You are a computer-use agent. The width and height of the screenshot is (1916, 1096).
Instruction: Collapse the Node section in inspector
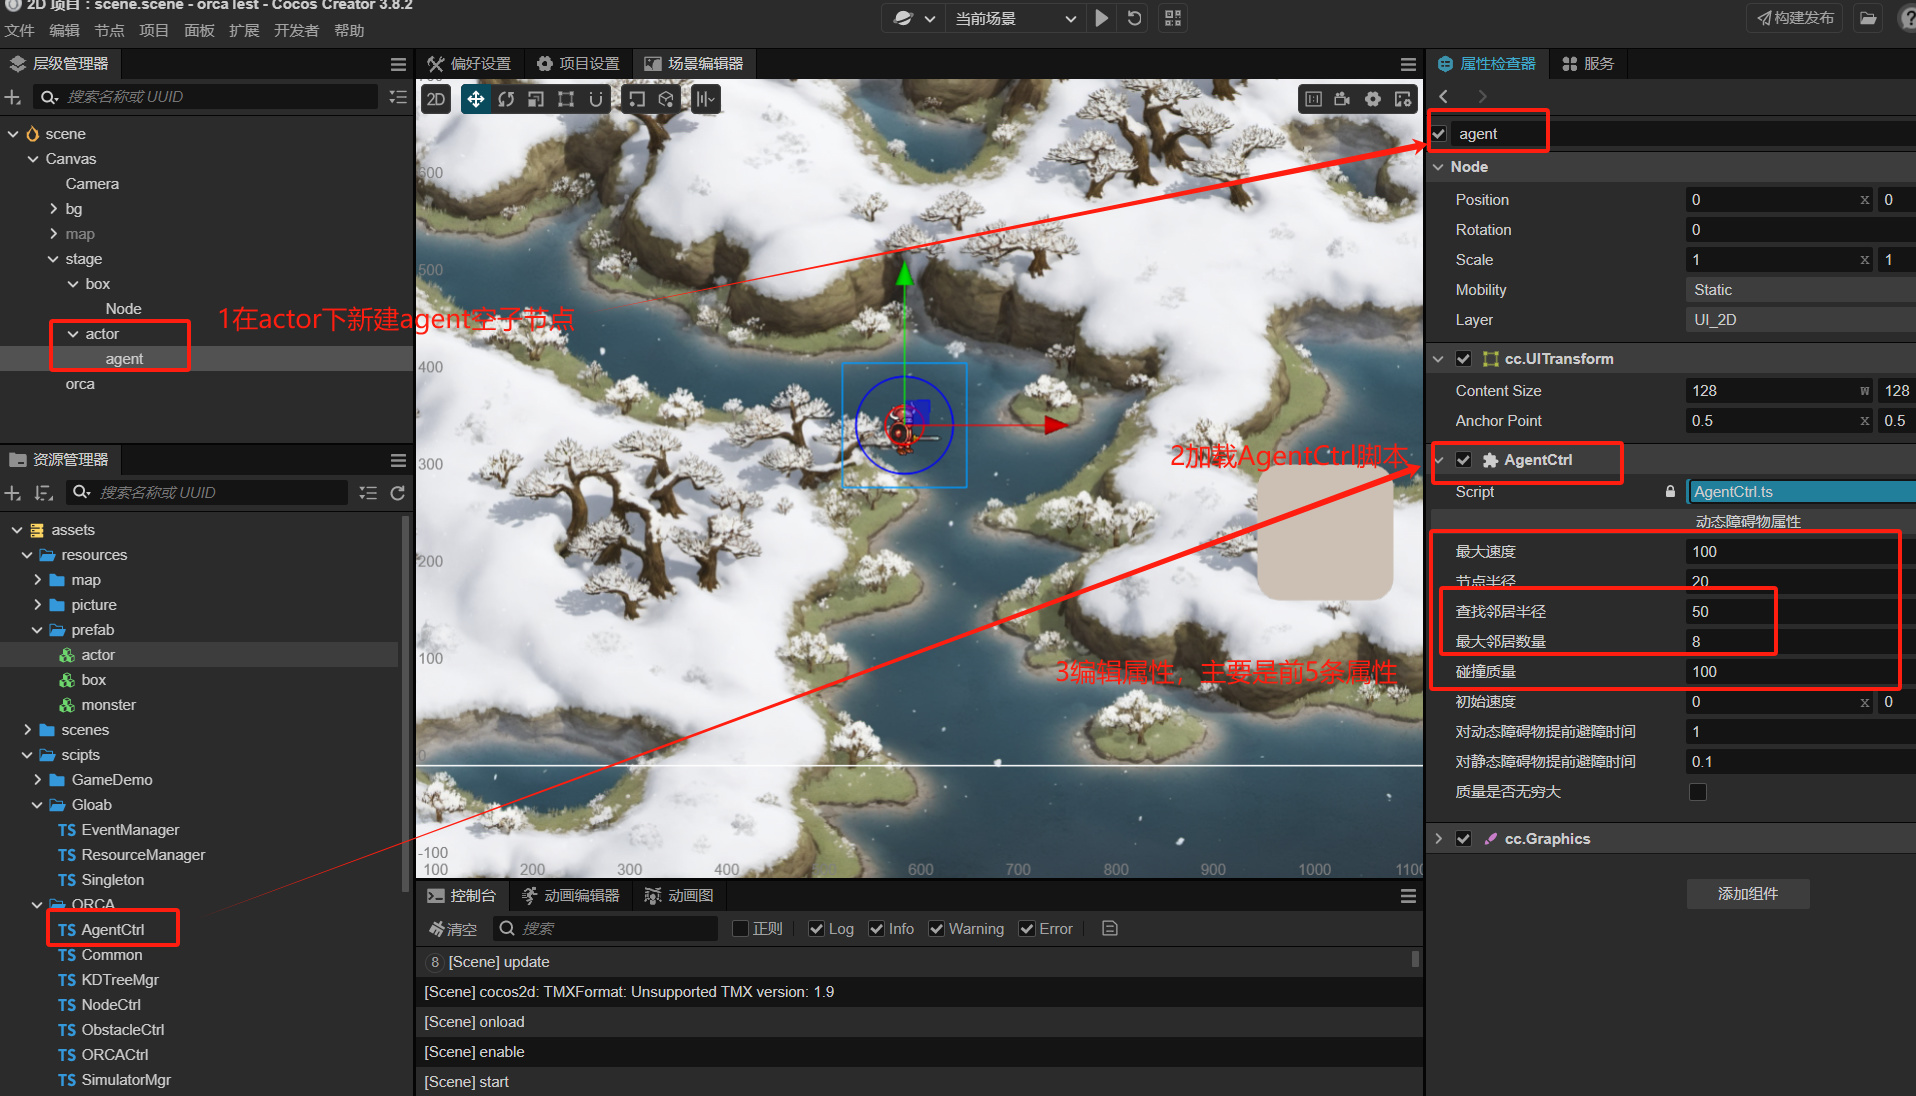click(x=1439, y=167)
